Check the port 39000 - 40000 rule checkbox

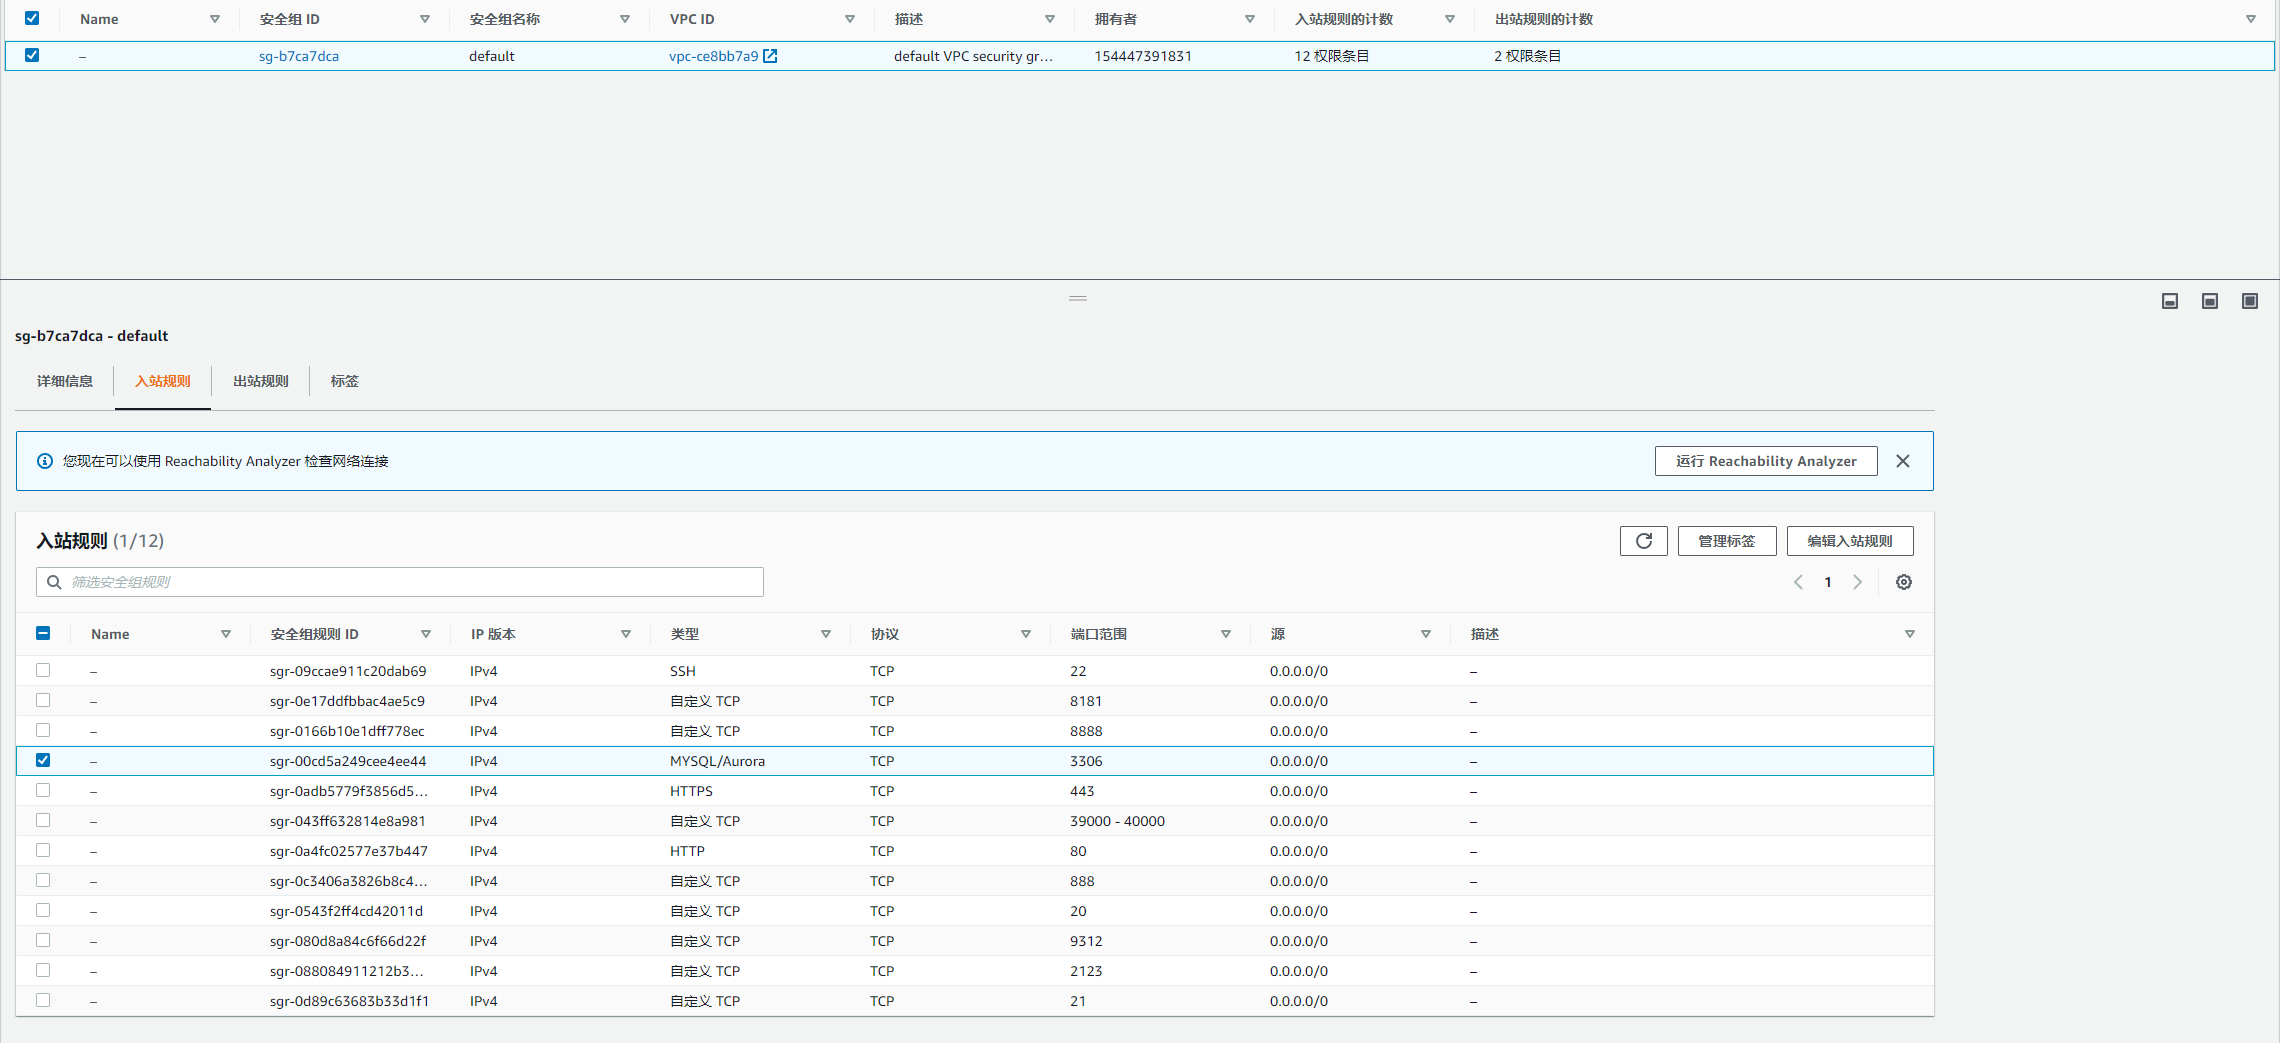[x=43, y=820]
